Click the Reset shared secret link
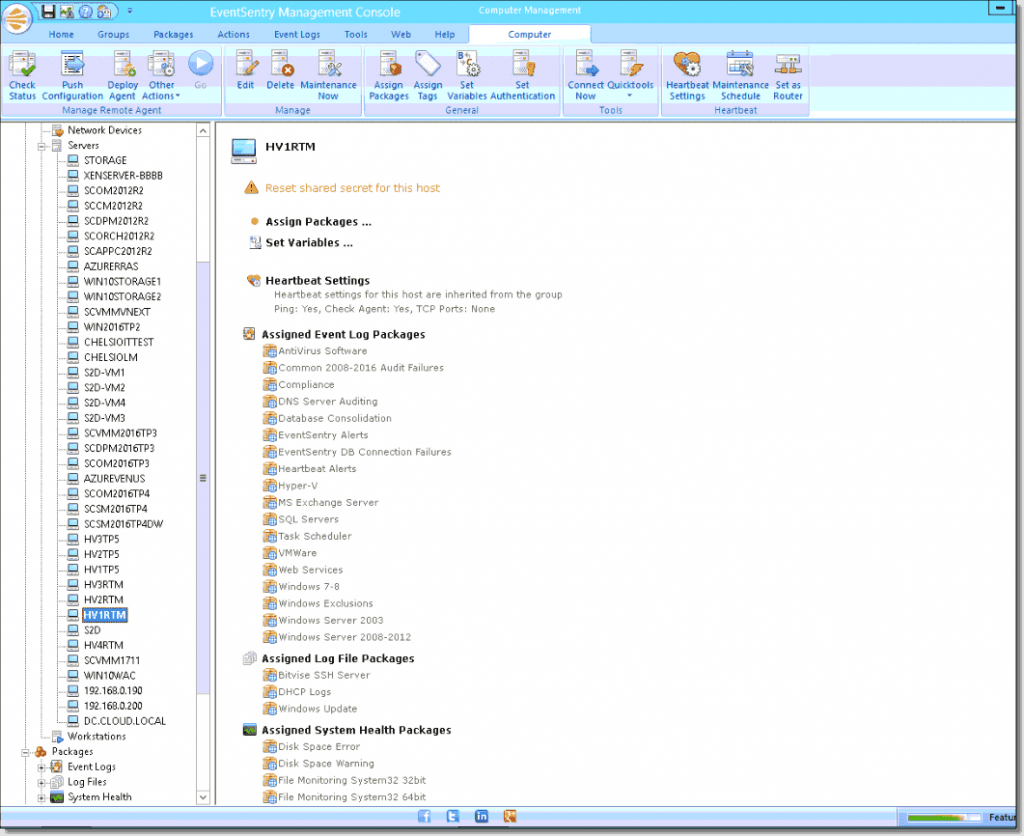This screenshot has width=1024, height=836. [353, 188]
